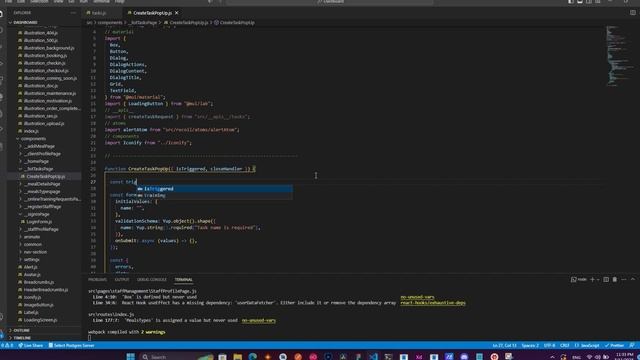Click the editor minimap

point(620,56)
